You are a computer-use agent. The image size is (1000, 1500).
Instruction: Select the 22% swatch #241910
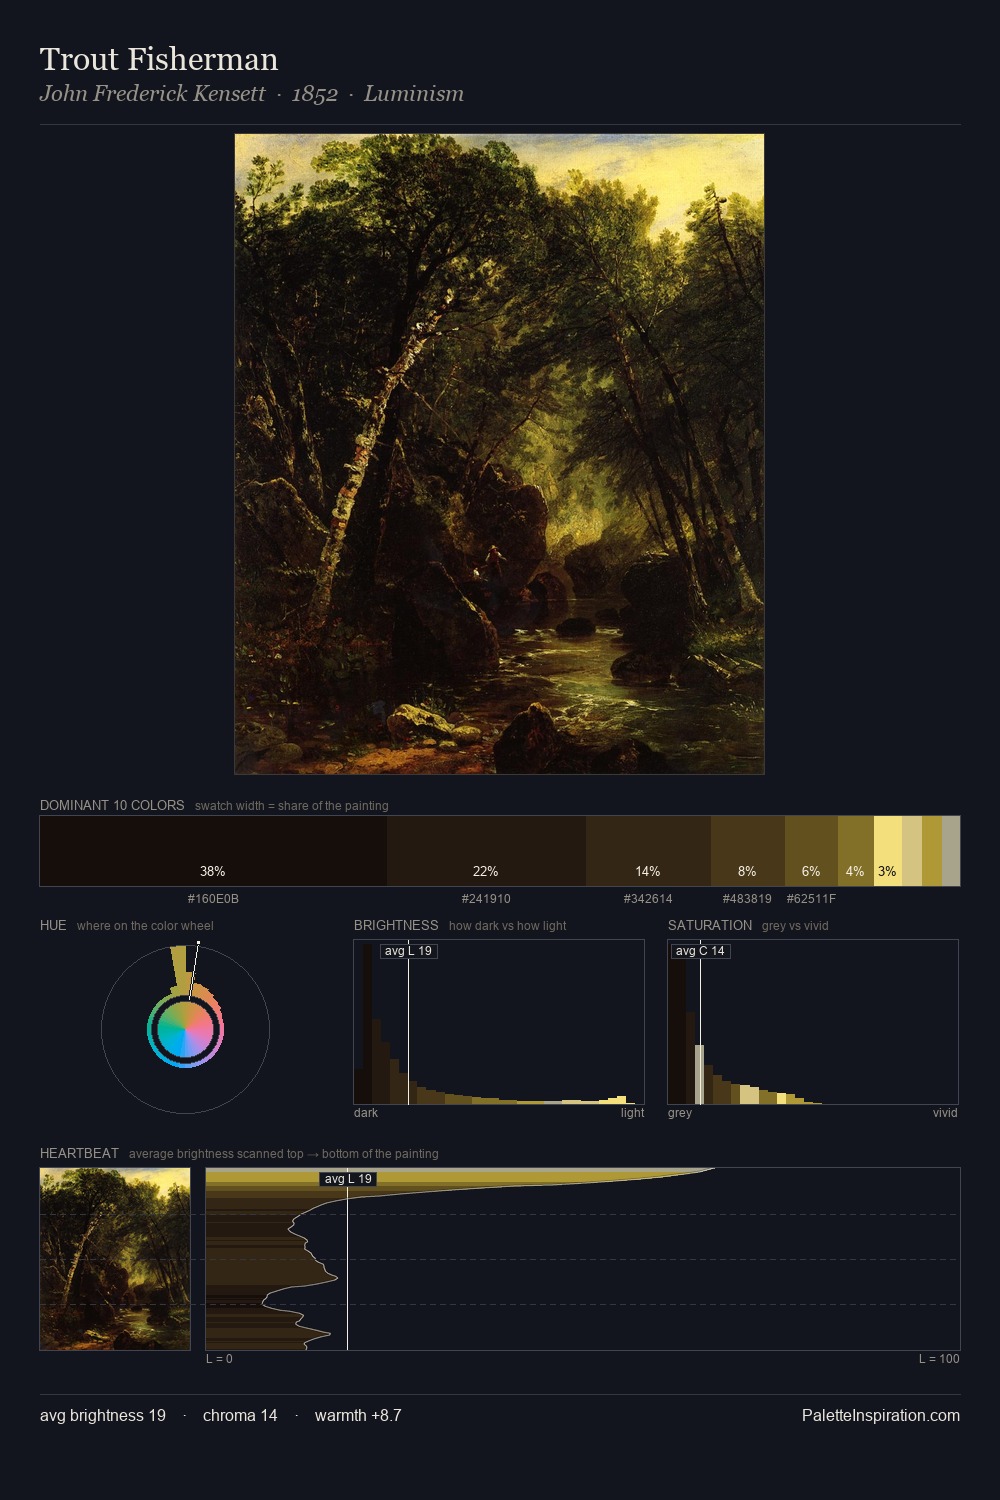pos(486,851)
